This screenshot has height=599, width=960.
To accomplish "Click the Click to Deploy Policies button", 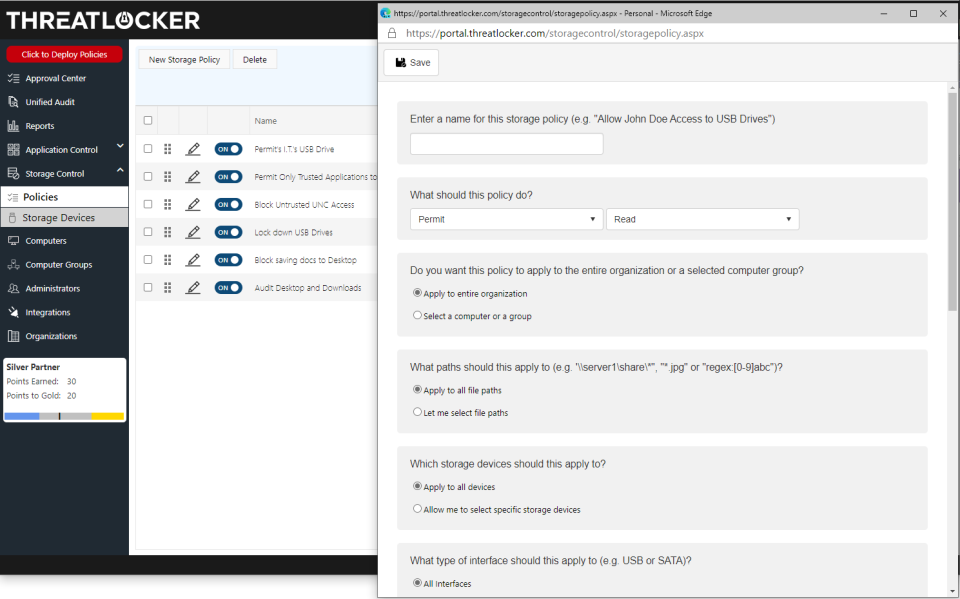I will click(x=64, y=55).
